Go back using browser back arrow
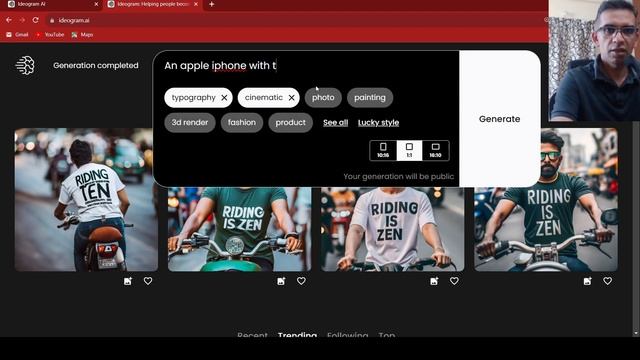The height and width of the screenshot is (360, 640). click(9, 20)
